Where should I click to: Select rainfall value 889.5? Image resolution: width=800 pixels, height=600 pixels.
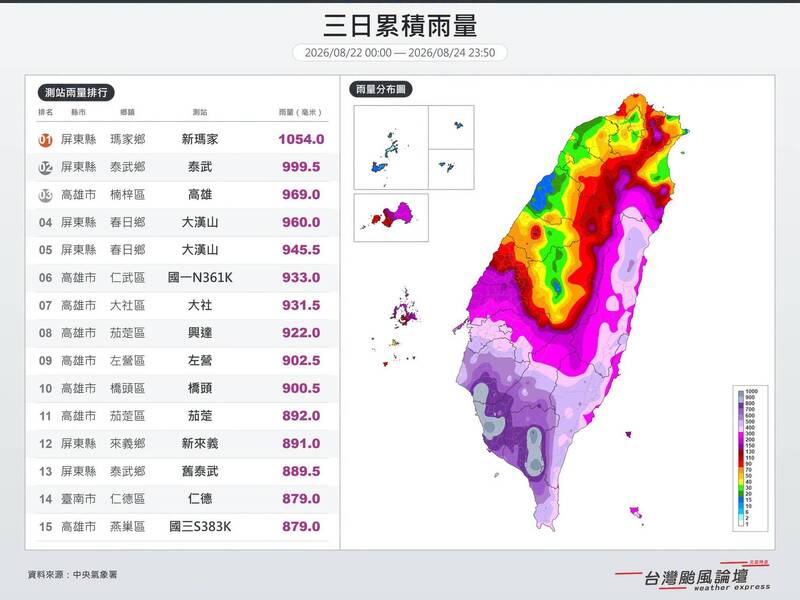pyautogui.click(x=301, y=471)
